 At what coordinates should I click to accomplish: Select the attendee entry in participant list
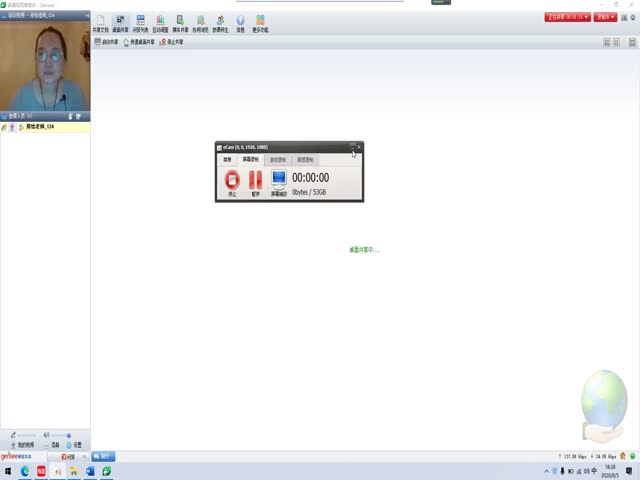pyautogui.click(x=40, y=127)
